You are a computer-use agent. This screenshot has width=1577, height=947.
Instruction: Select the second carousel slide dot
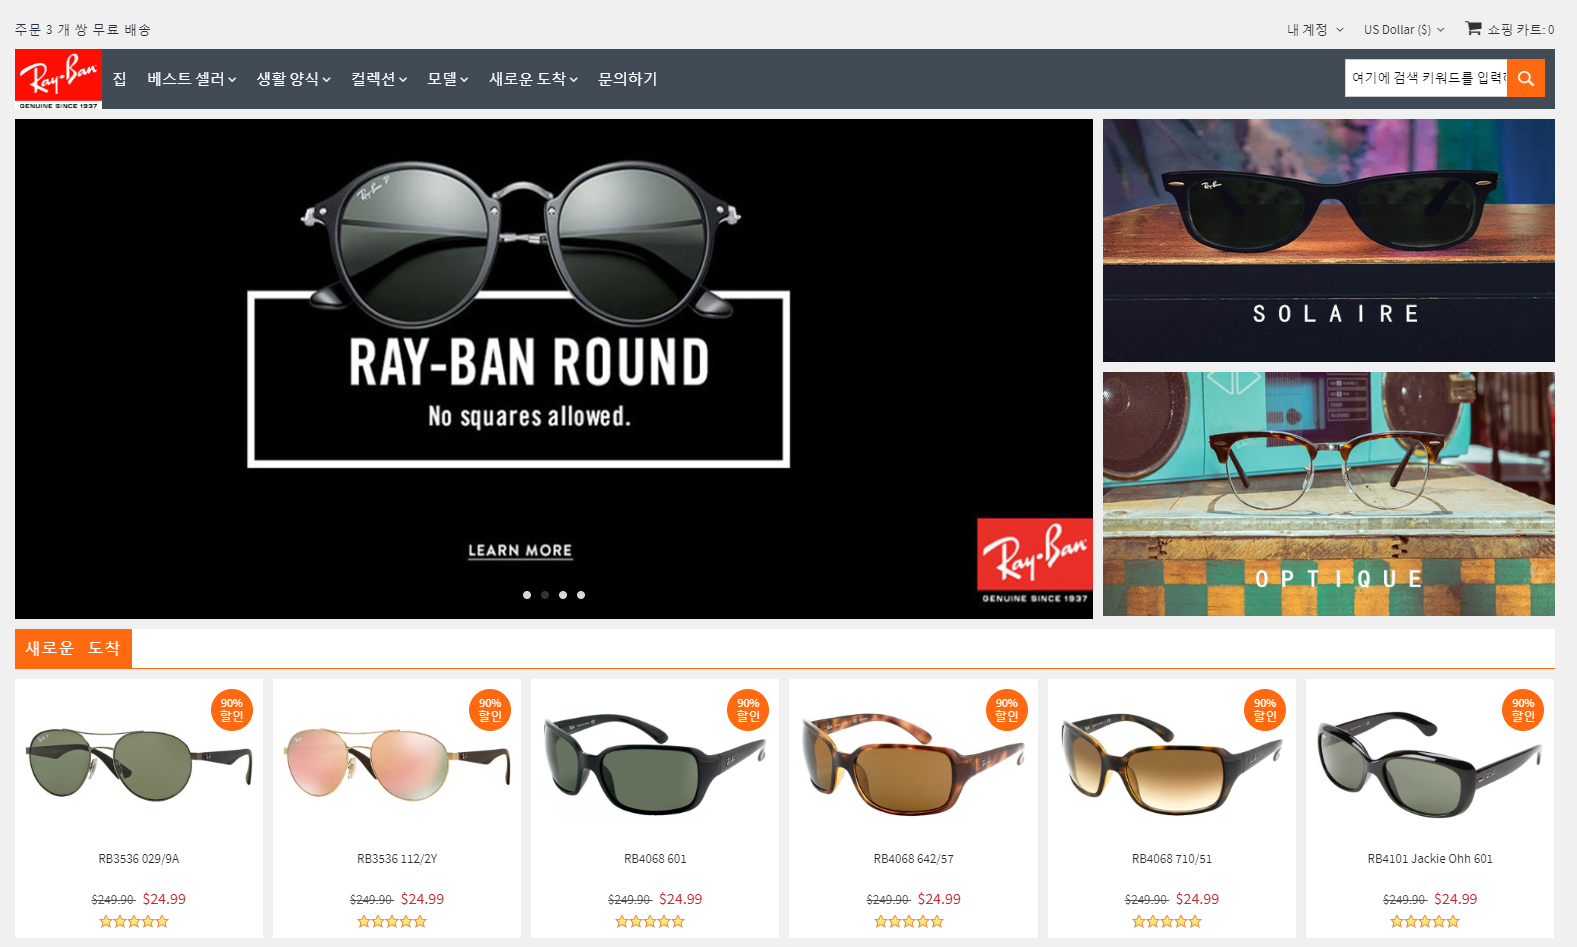pos(545,595)
